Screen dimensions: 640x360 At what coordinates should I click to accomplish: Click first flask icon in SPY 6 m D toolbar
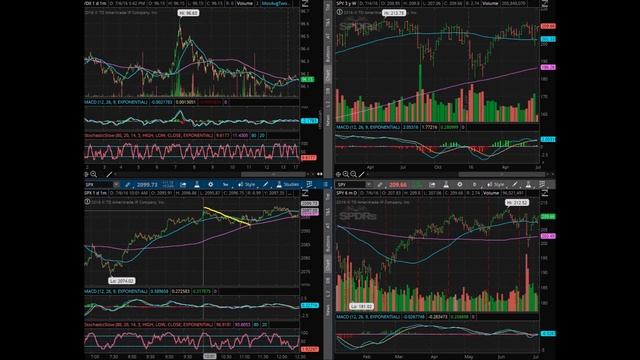click(446, 184)
